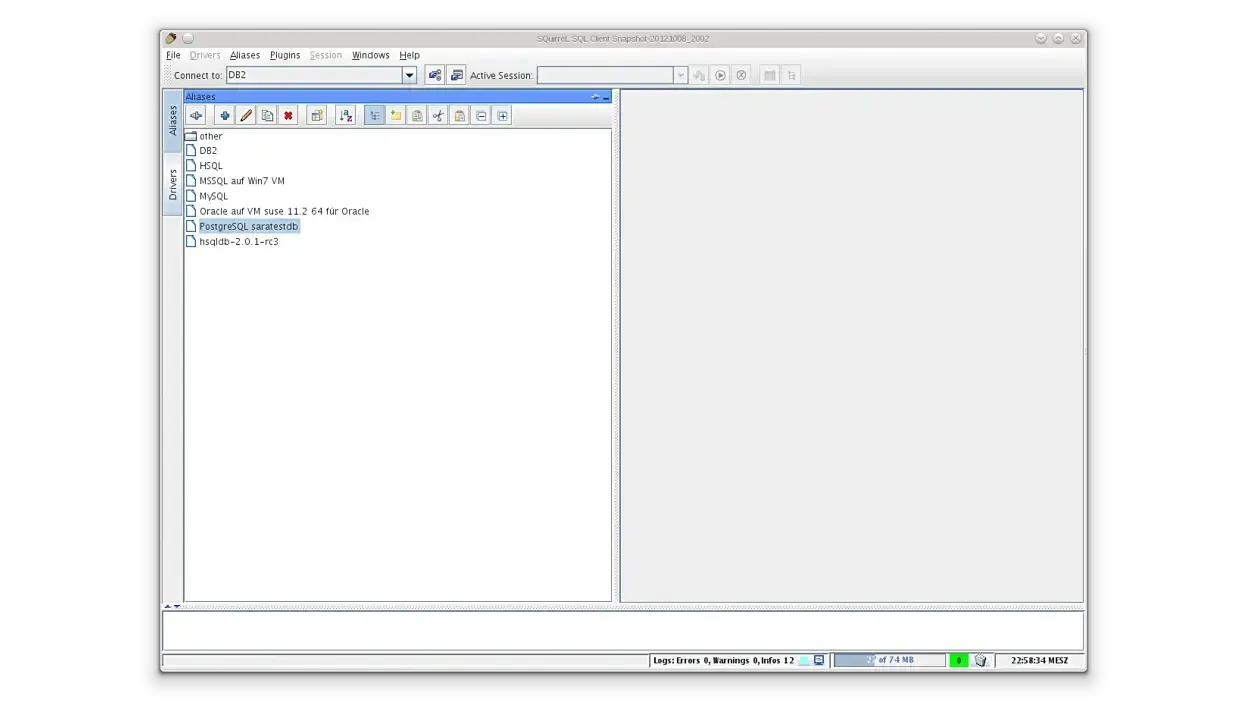Delete the selected alias with the red X

coord(289,115)
